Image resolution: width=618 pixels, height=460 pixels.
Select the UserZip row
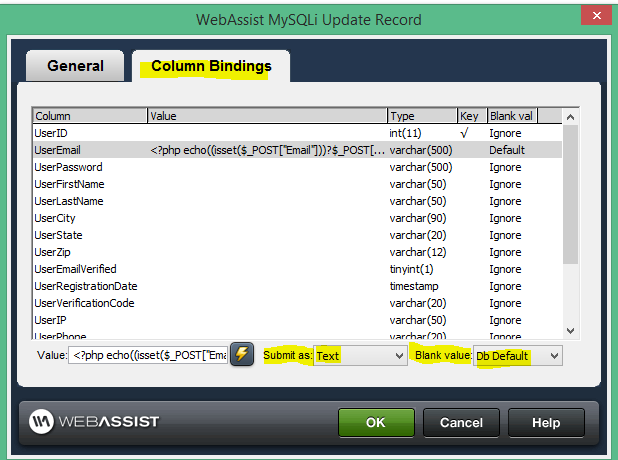[297, 252]
